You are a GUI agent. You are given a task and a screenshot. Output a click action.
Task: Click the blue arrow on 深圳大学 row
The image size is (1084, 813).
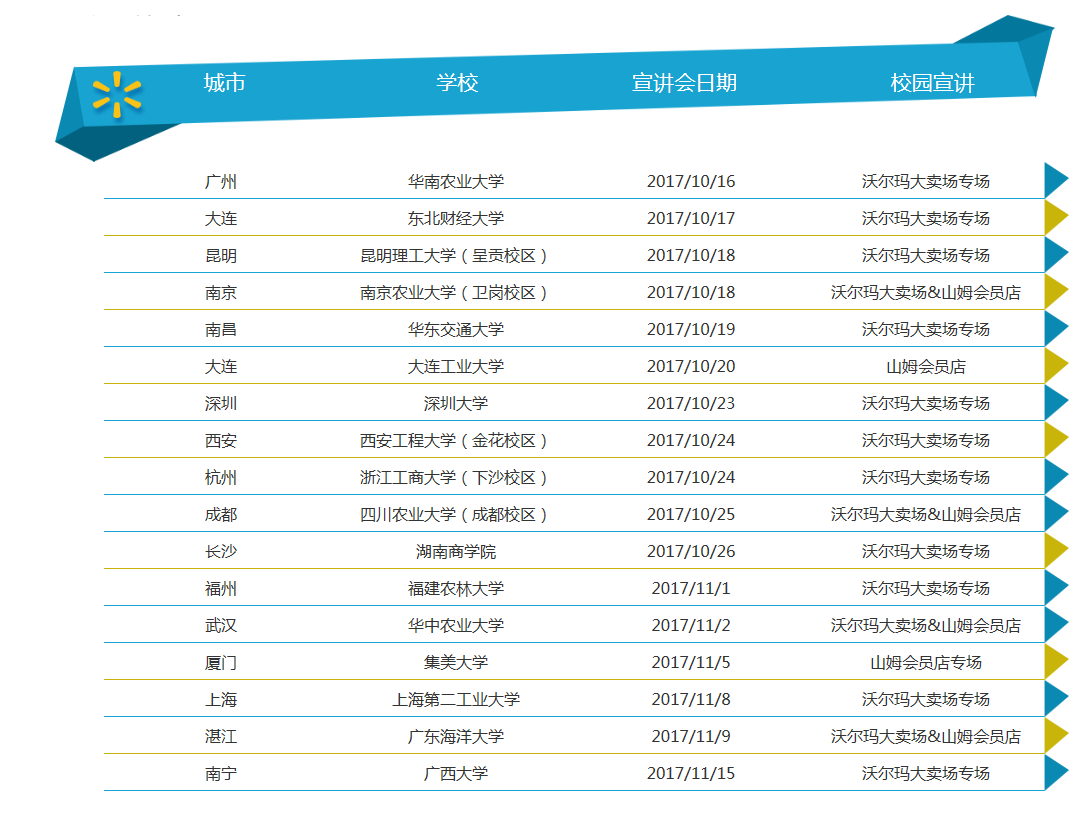click(1055, 403)
